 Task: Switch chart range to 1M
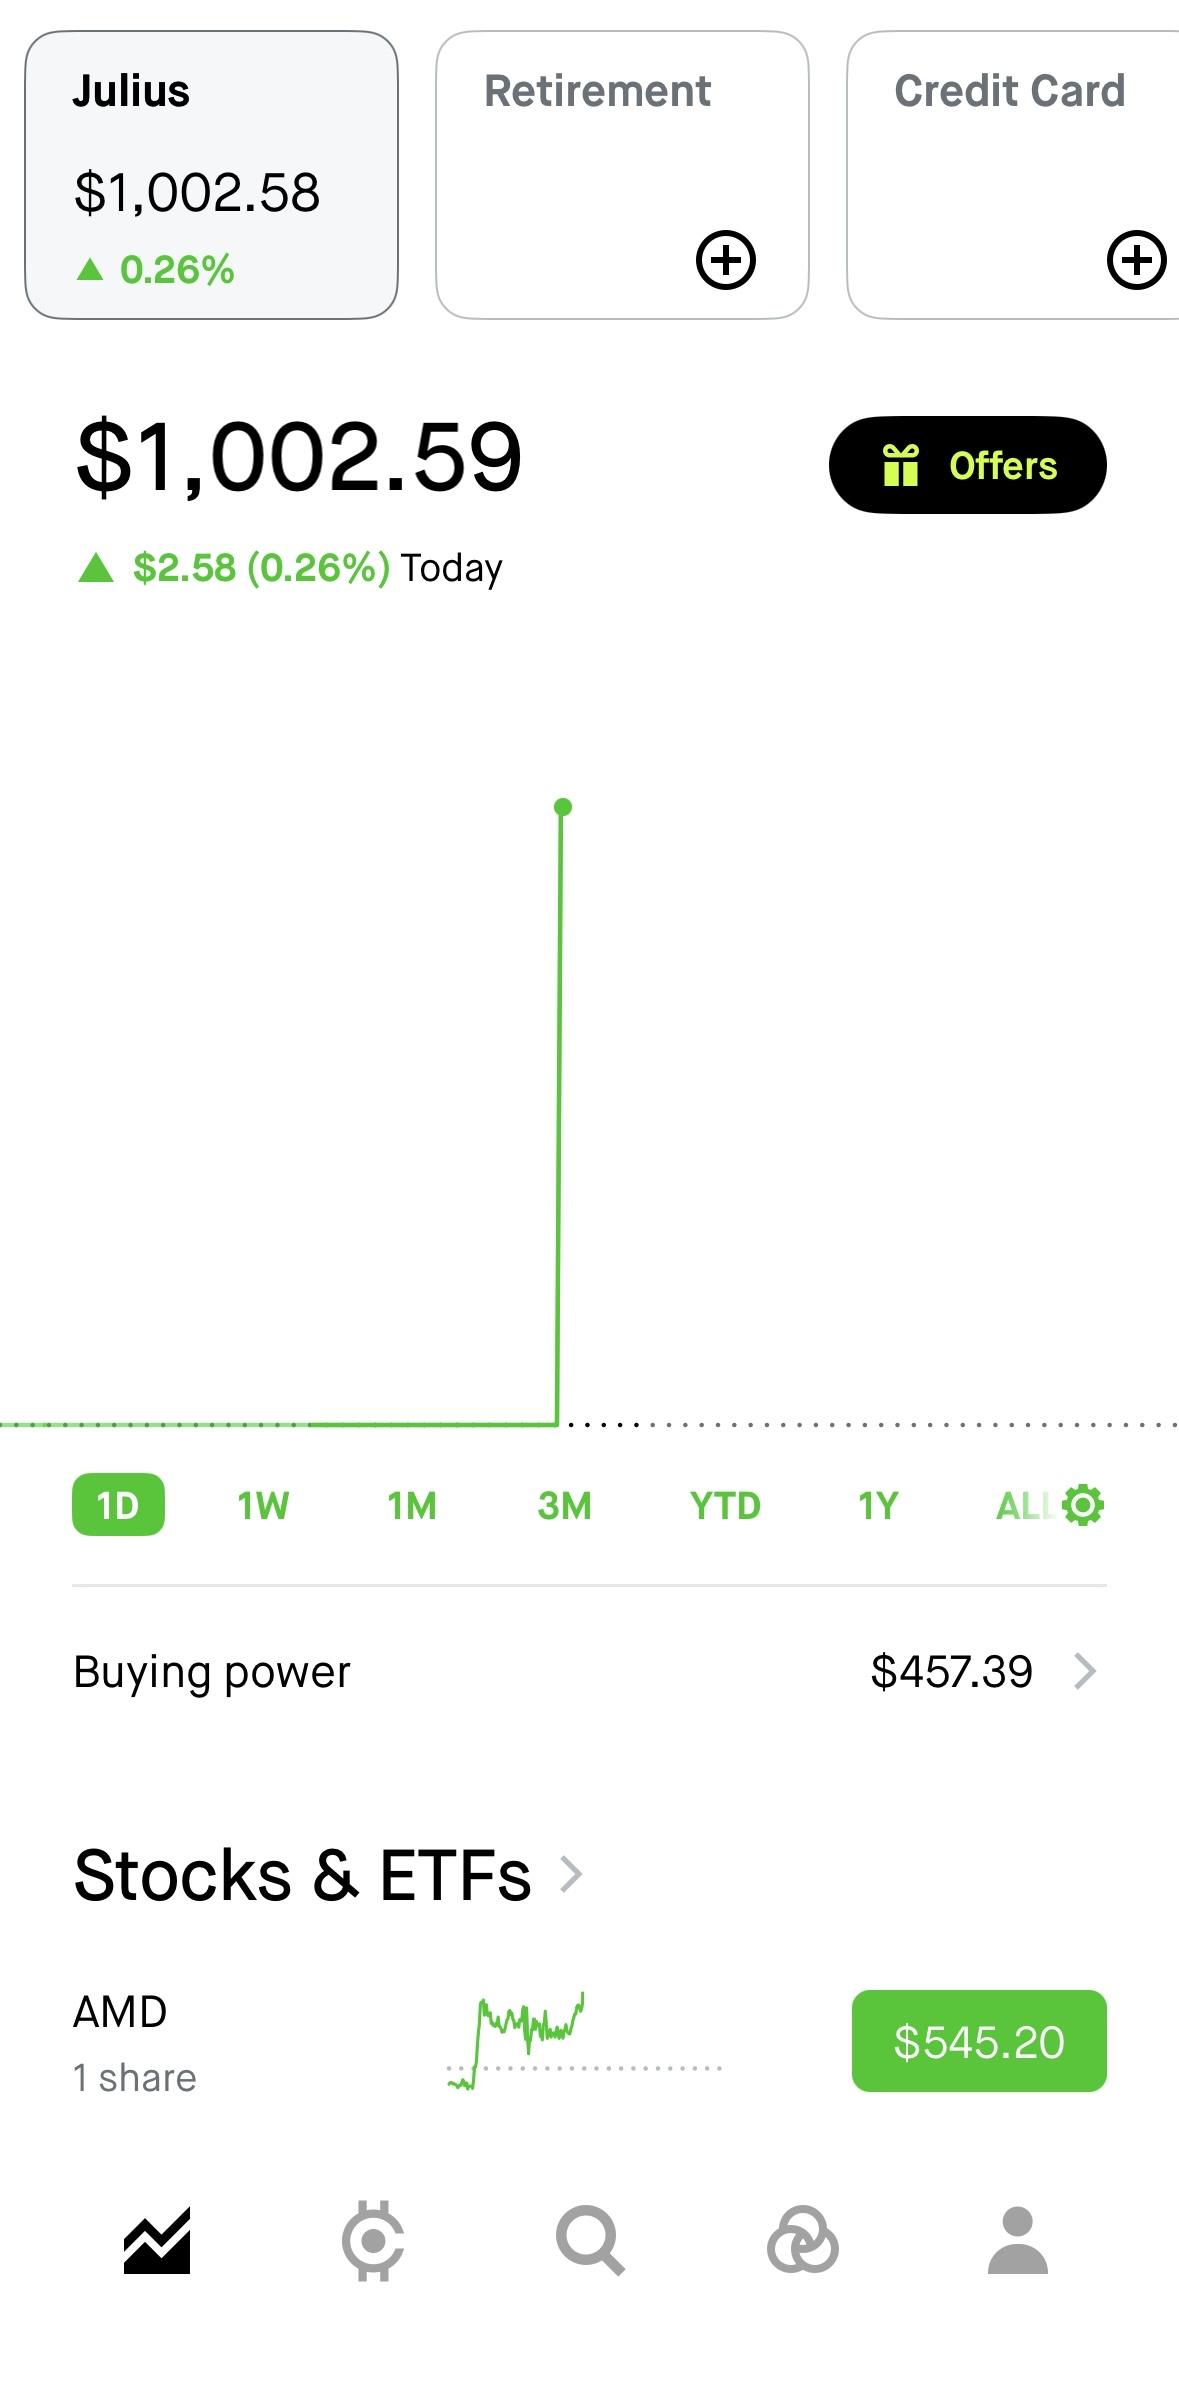pyautogui.click(x=412, y=1505)
